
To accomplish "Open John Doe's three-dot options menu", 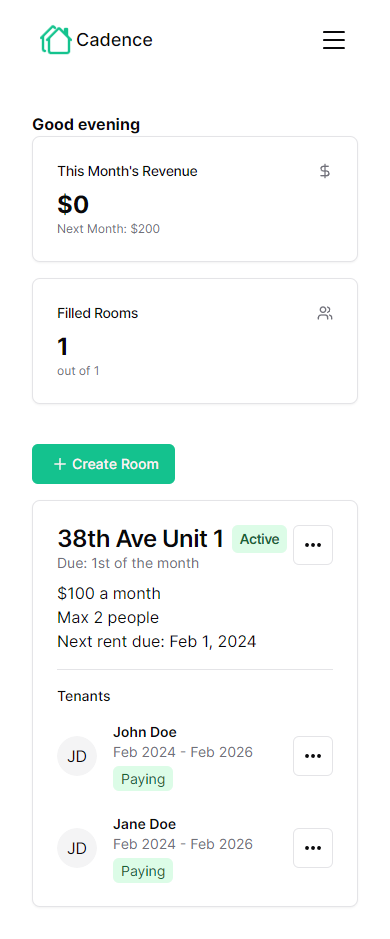I will [x=313, y=756].
